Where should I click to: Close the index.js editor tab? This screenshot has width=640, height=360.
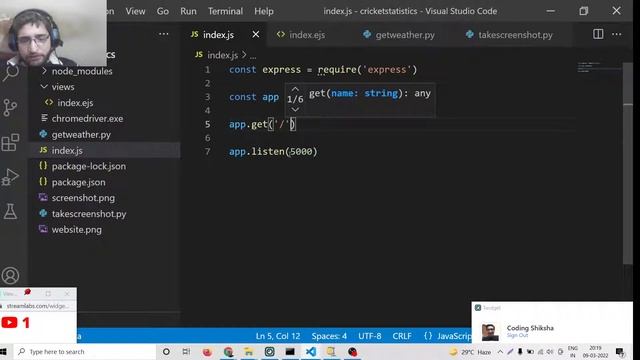click(256, 35)
